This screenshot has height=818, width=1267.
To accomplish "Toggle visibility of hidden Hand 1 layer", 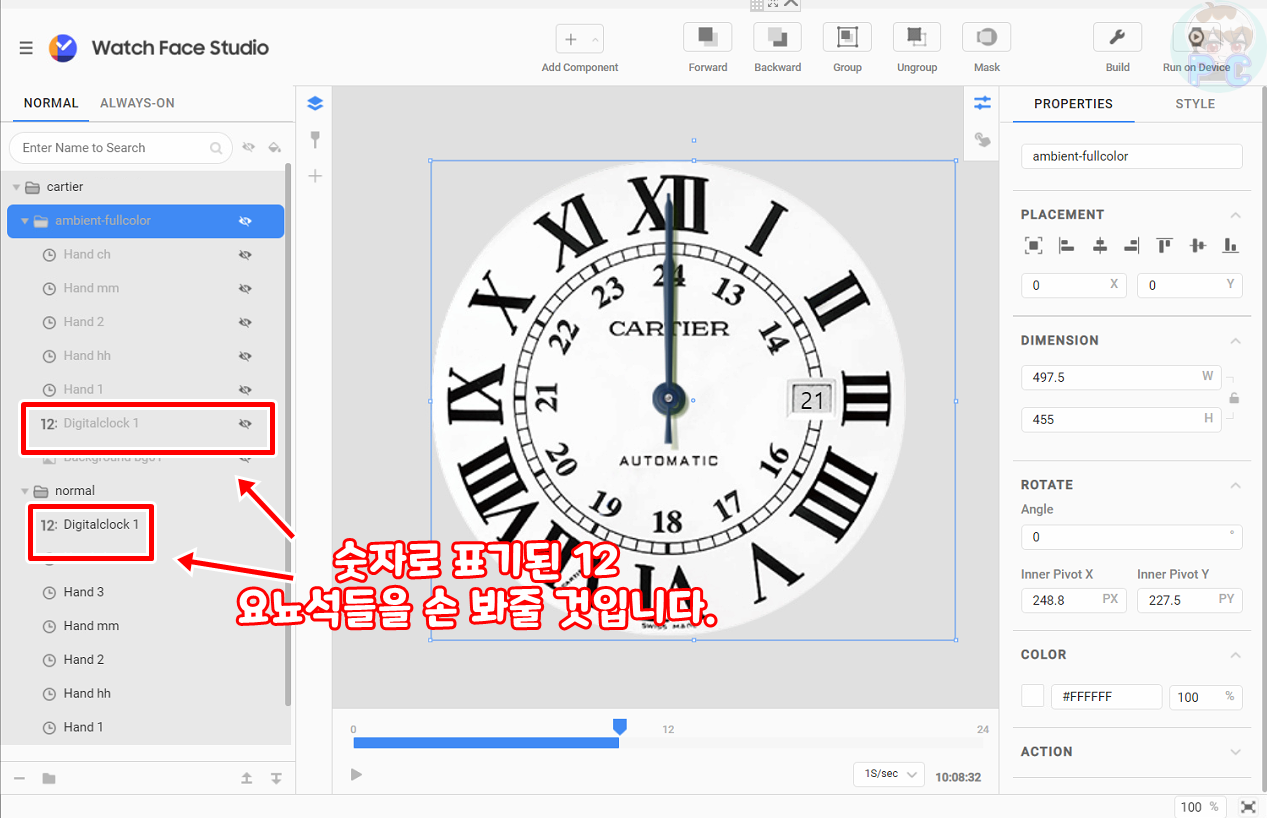I will pos(245,390).
